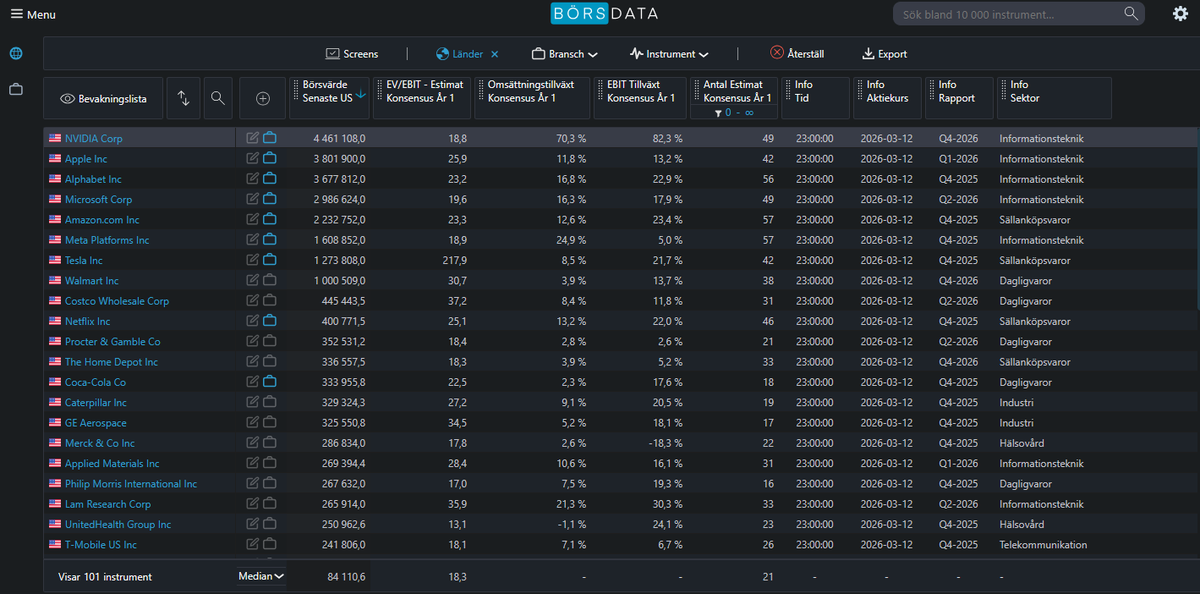
Task: Click the Export button
Action: point(884,54)
